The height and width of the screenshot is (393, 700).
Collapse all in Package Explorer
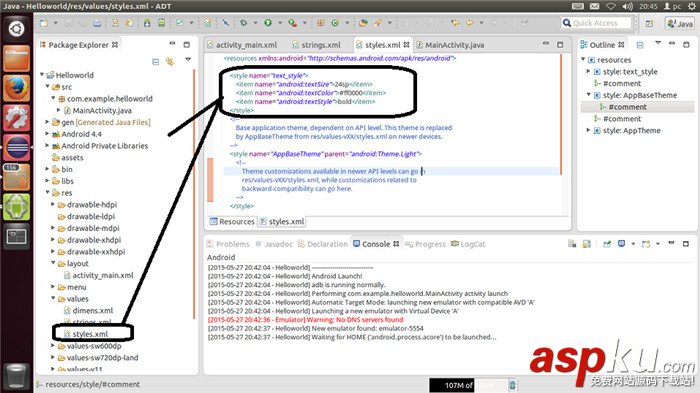[x=155, y=62]
